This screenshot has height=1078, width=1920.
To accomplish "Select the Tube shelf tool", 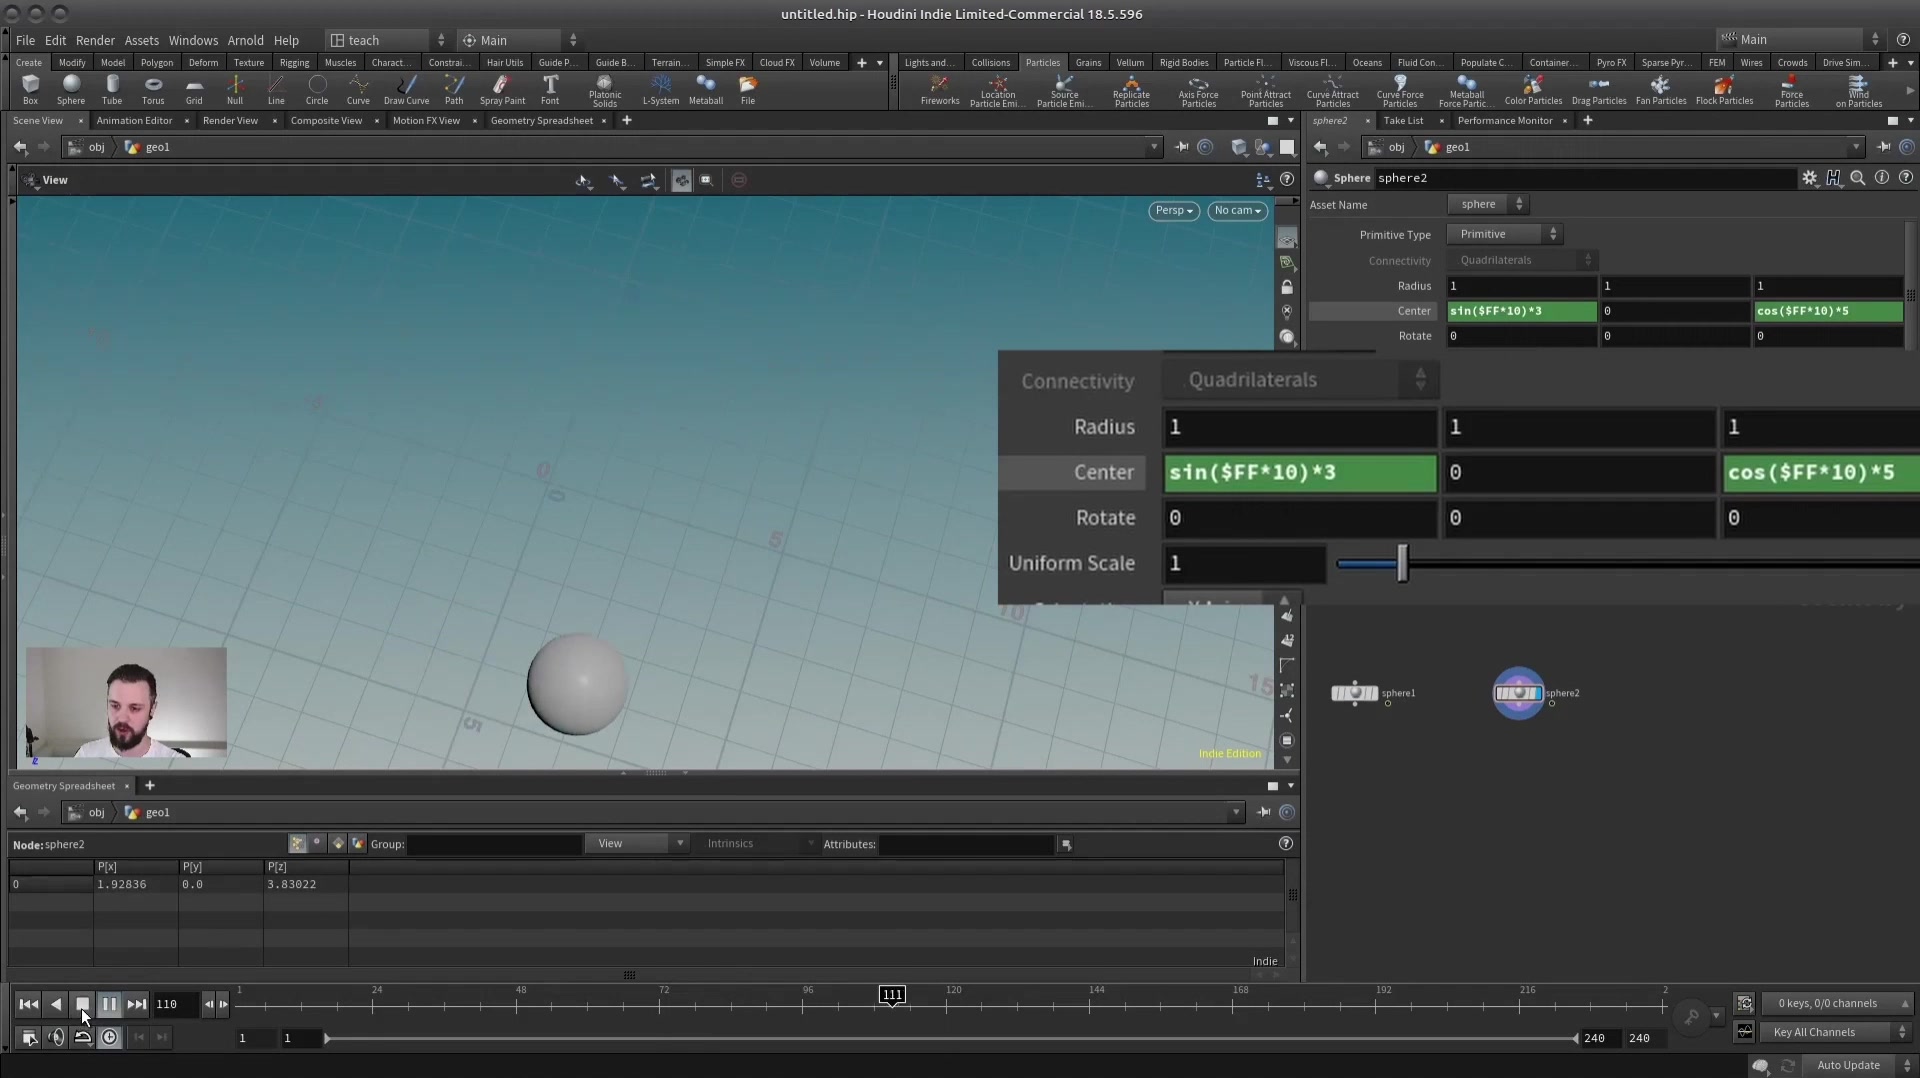I will (x=112, y=89).
